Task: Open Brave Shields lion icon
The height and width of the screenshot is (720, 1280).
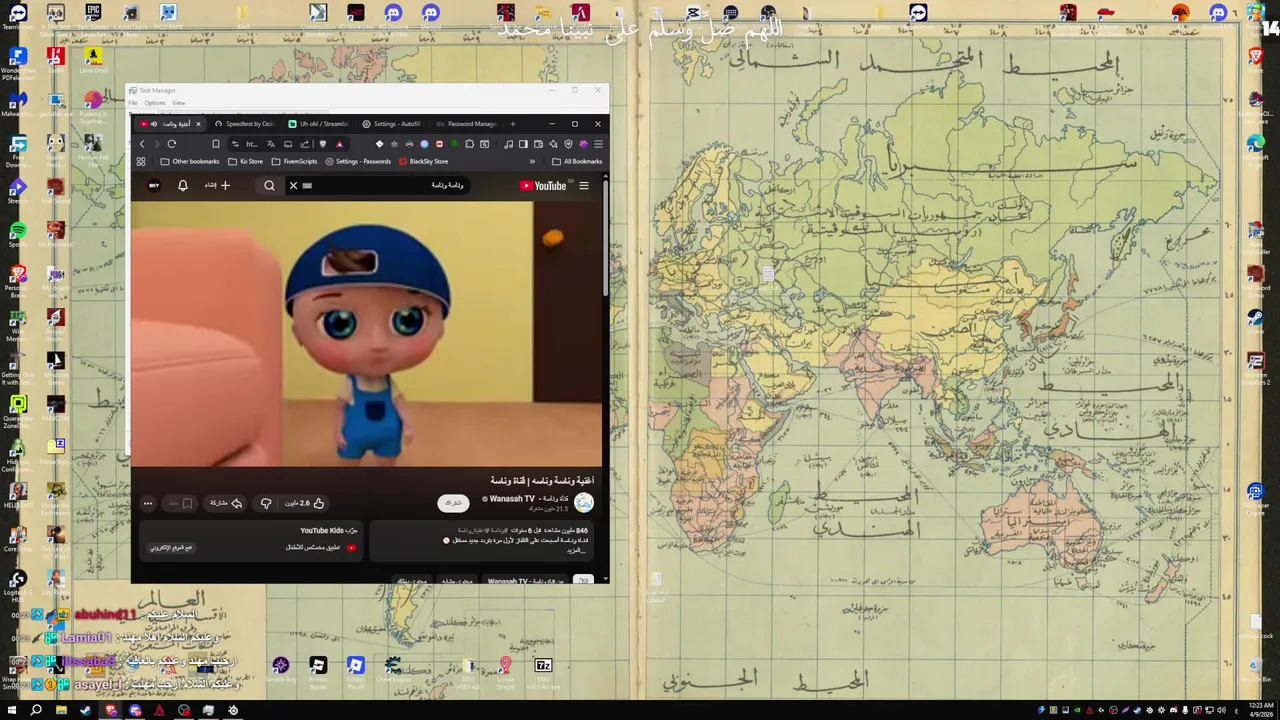Action: click(x=323, y=144)
